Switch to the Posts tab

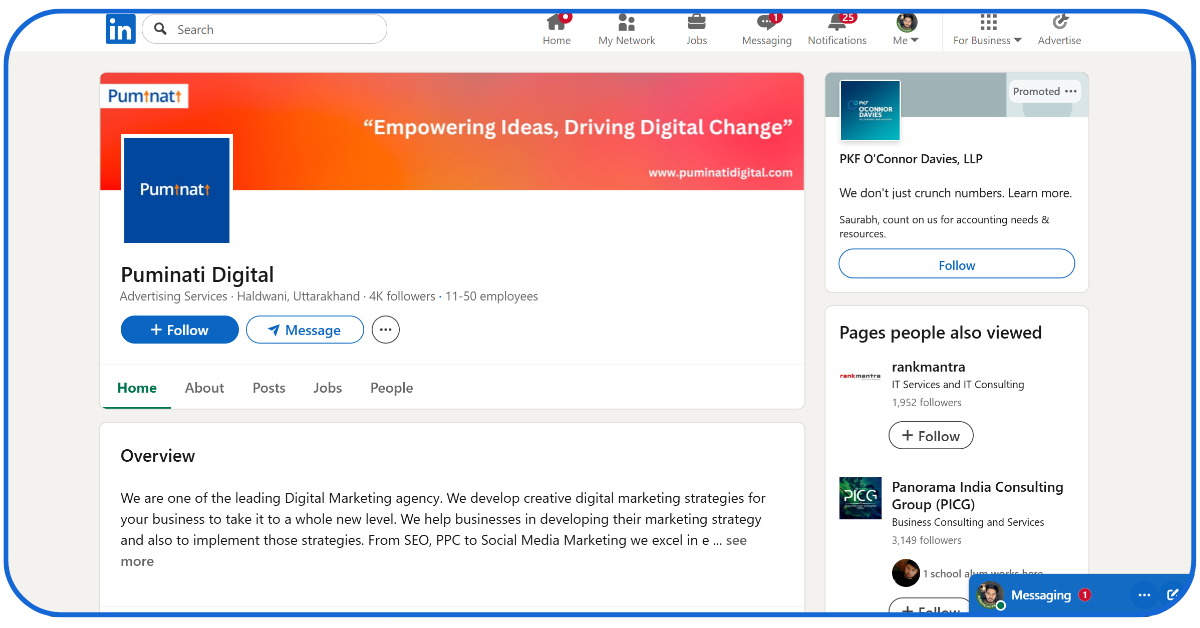pyautogui.click(x=269, y=388)
